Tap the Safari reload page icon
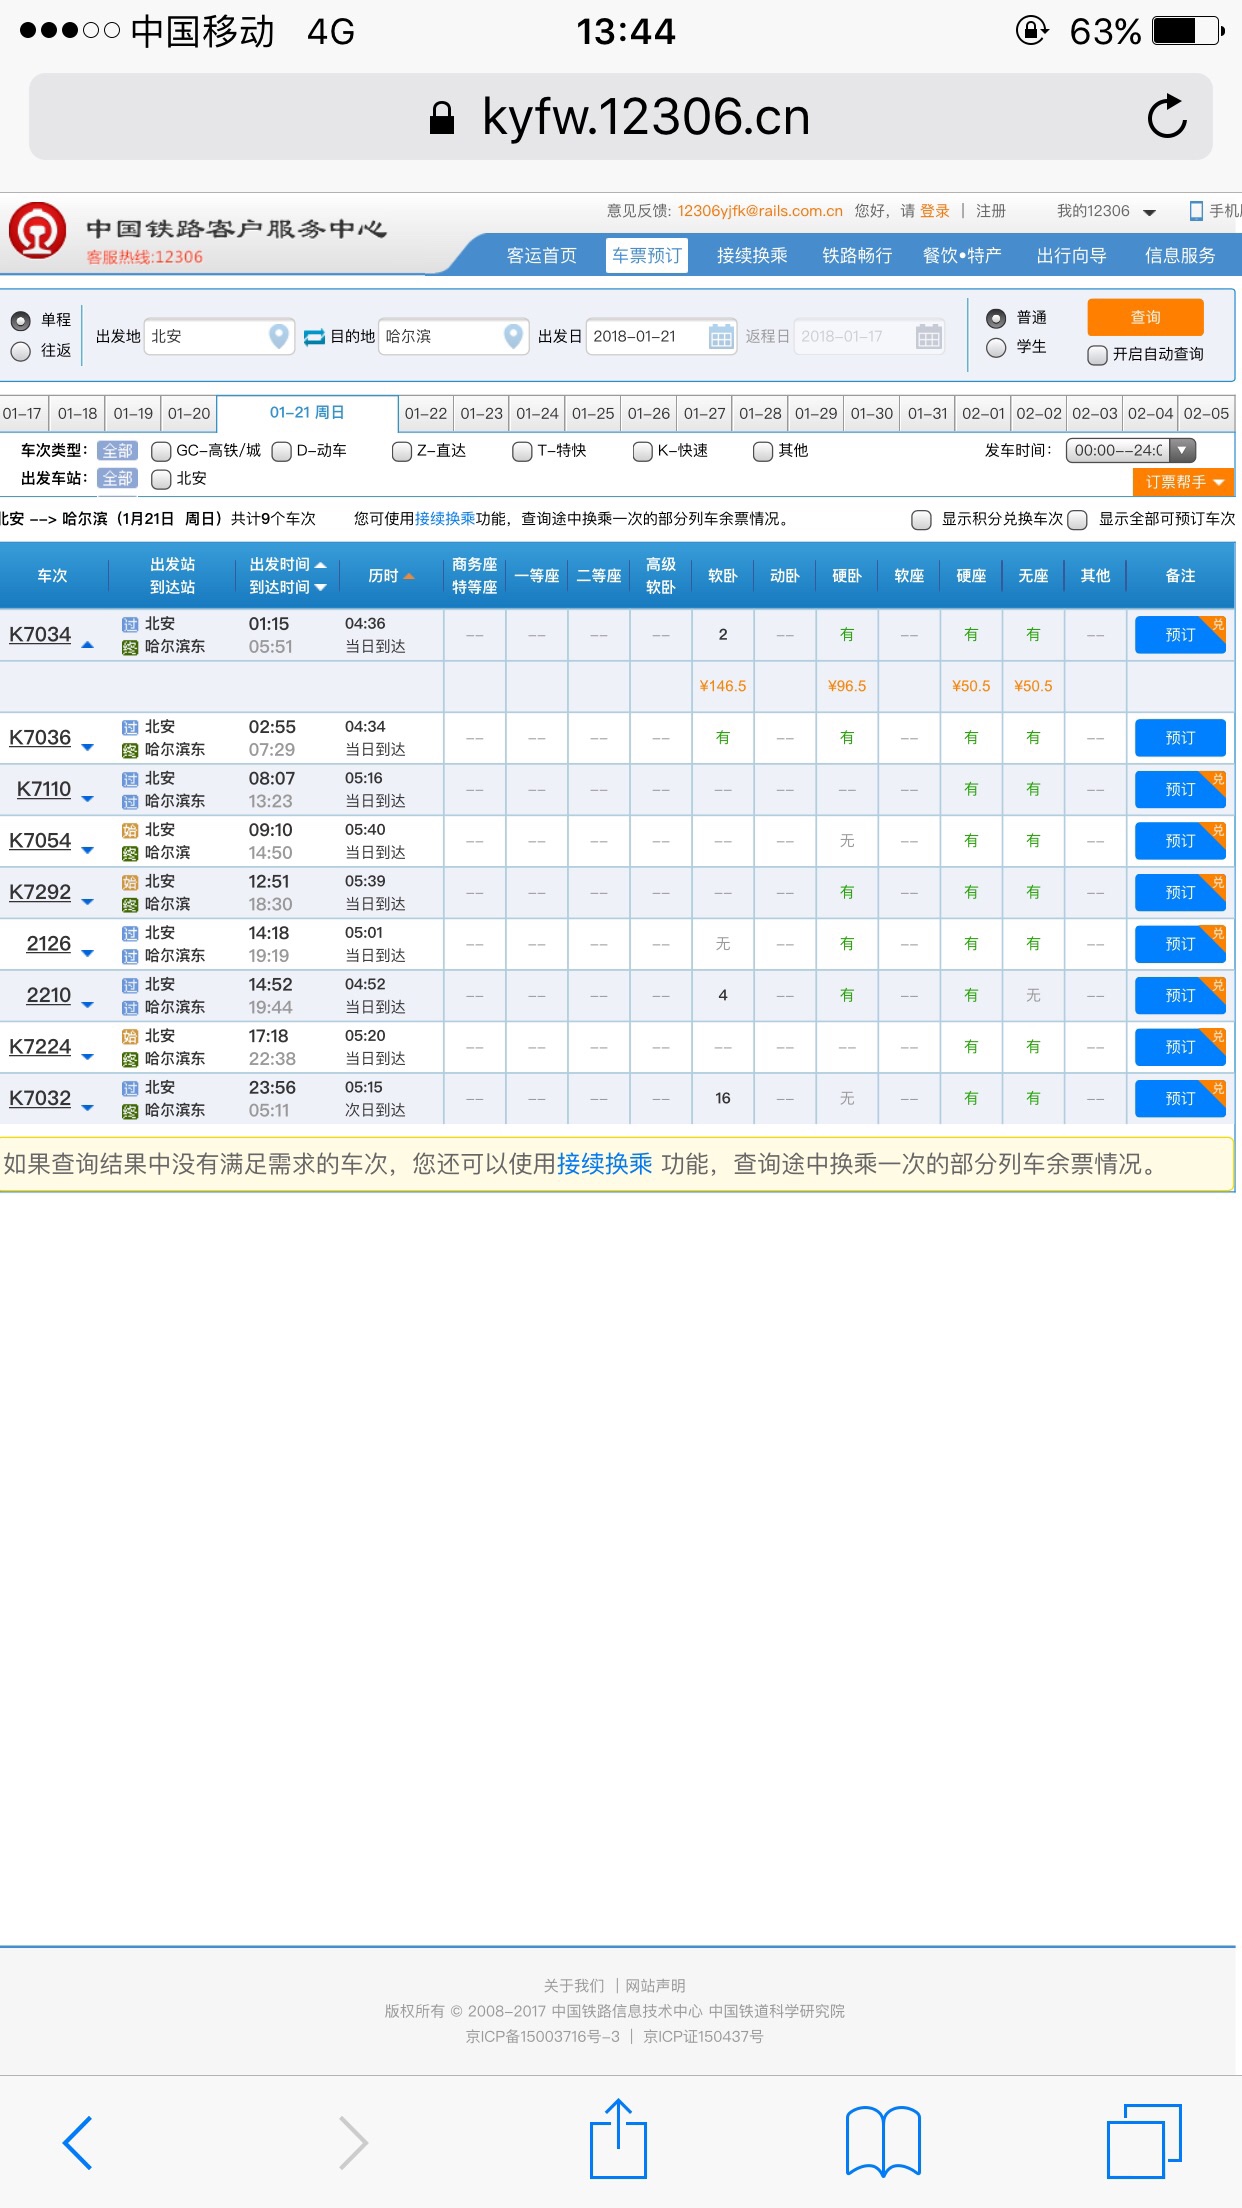1242x2208 pixels. [x=1167, y=117]
